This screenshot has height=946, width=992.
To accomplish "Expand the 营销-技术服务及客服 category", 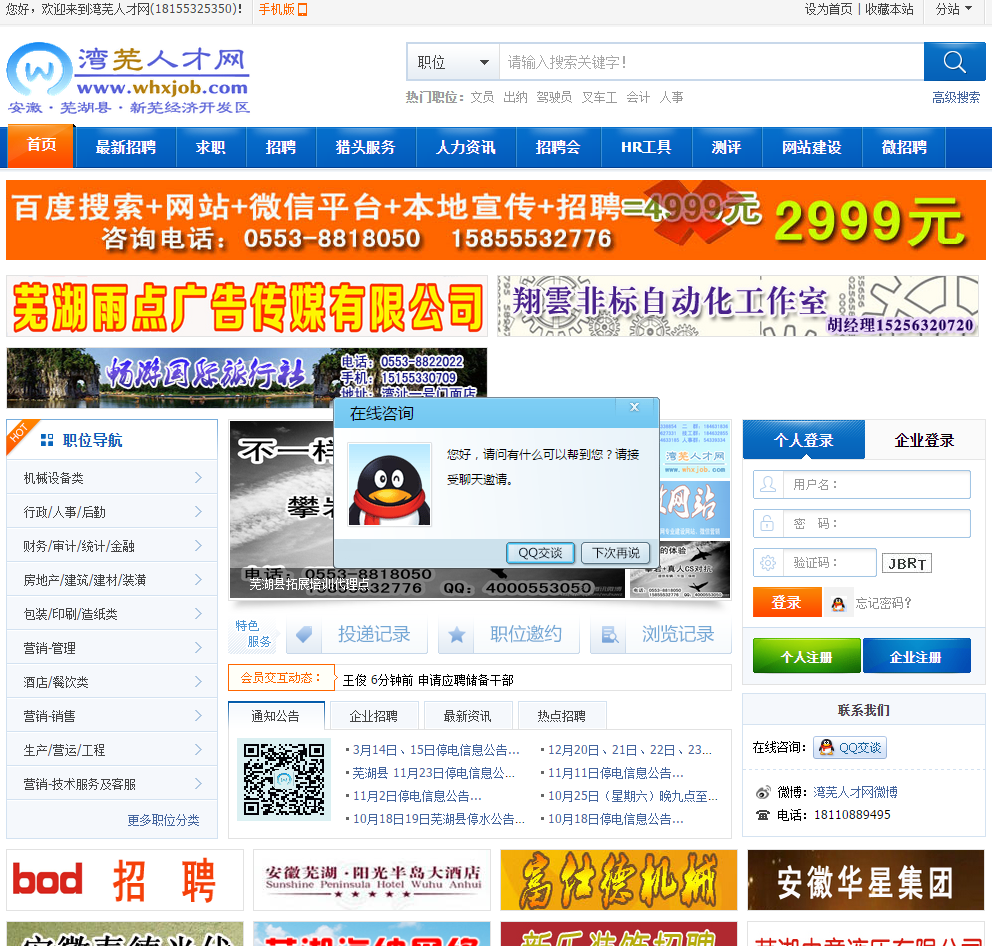I will coord(112,784).
